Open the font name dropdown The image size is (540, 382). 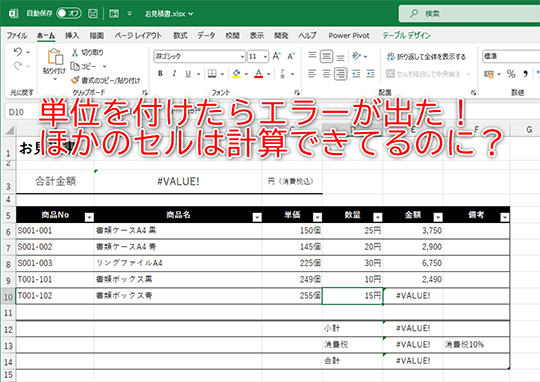[x=242, y=56]
